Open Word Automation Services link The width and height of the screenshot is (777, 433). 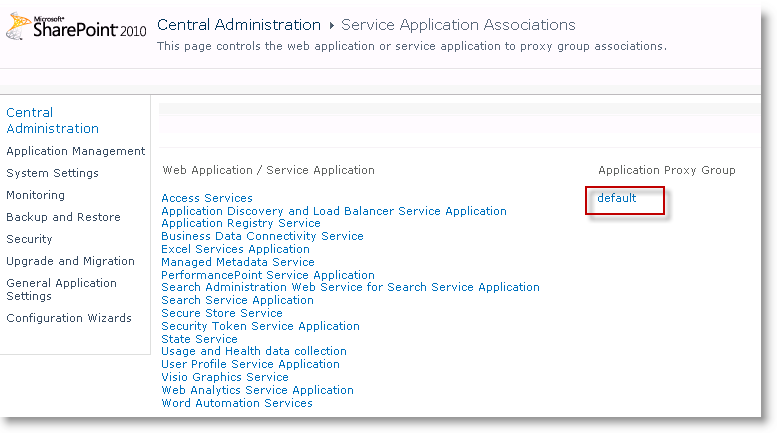pos(237,403)
